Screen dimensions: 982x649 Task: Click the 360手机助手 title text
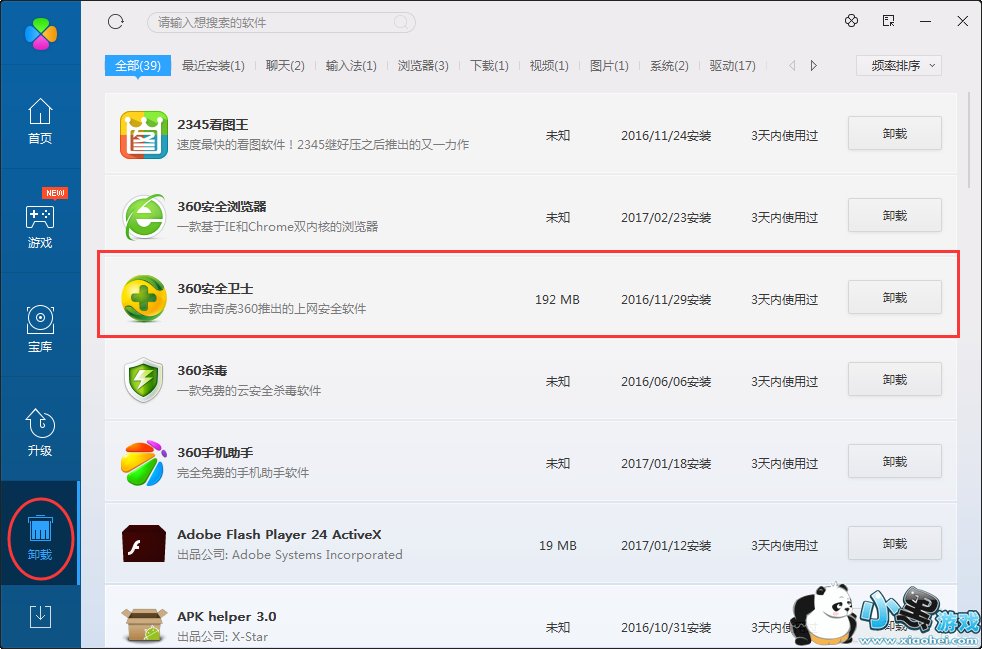pyautogui.click(x=215, y=452)
